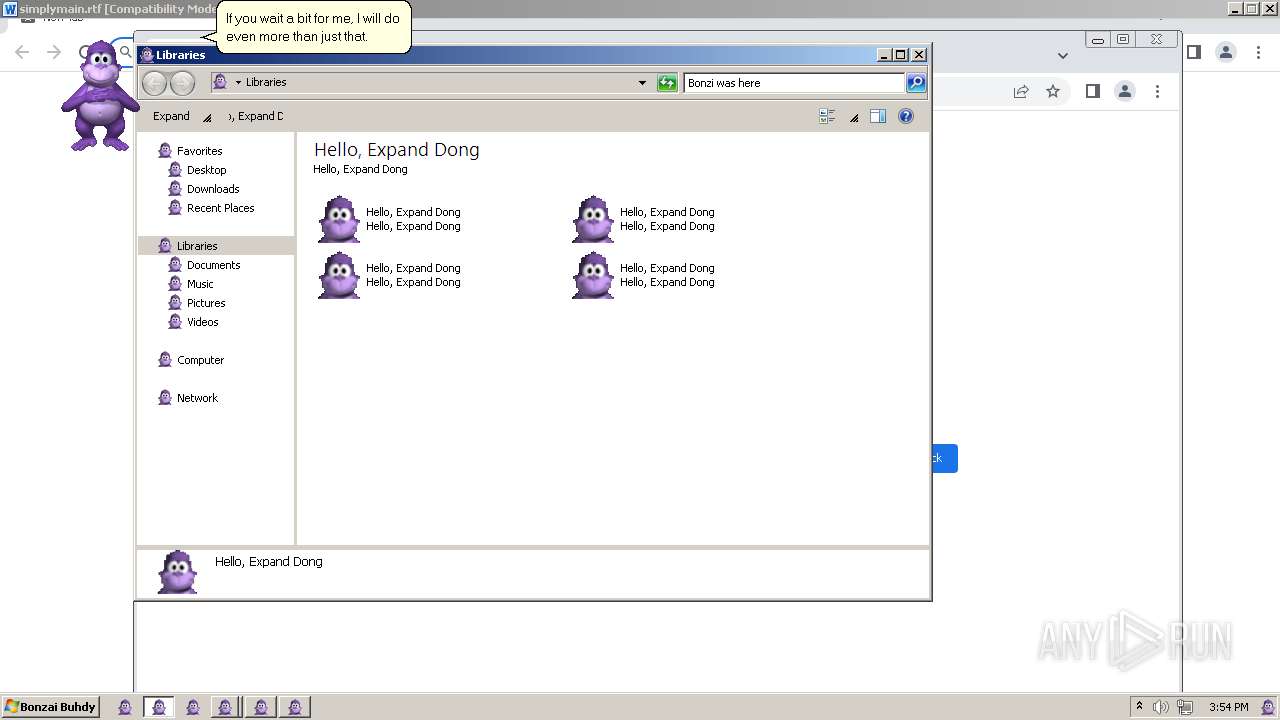Screen dimensions: 1280x720
Task: Select Computer in the navigation pane
Action: (201, 360)
